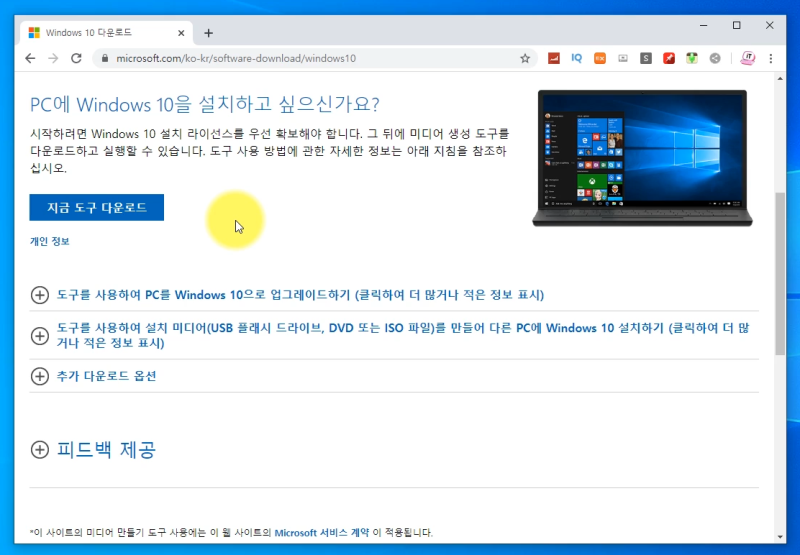
Task: Open the pink IT profile avatar
Action: [747, 58]
